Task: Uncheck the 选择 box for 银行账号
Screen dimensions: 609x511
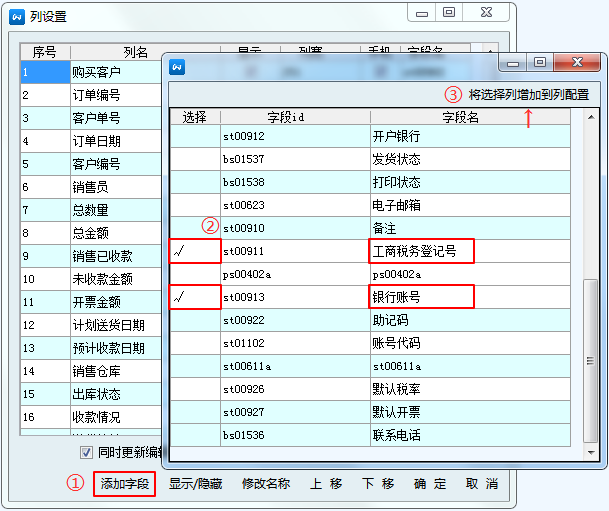Action: pyautogui.click(x=194, y=297)
